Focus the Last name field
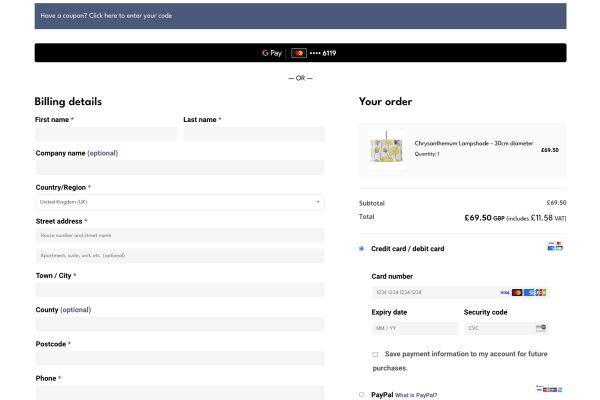This screenshot has width=600, height=400. tap(254, 134)
